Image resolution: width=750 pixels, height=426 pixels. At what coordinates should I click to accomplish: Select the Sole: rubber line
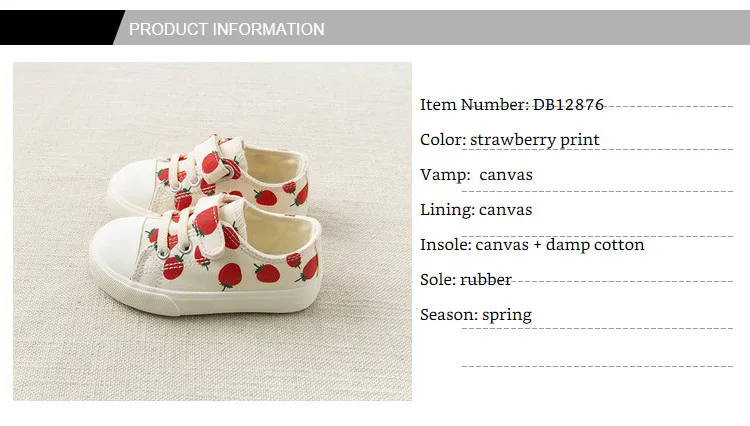466,280
